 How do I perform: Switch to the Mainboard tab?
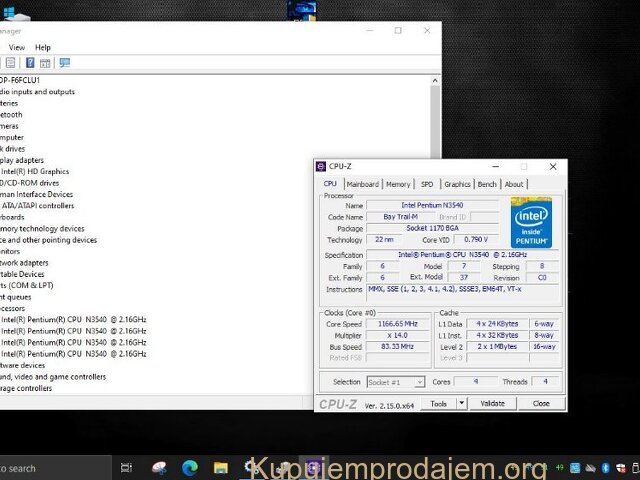pyautogui.click(x=362, y=184)
